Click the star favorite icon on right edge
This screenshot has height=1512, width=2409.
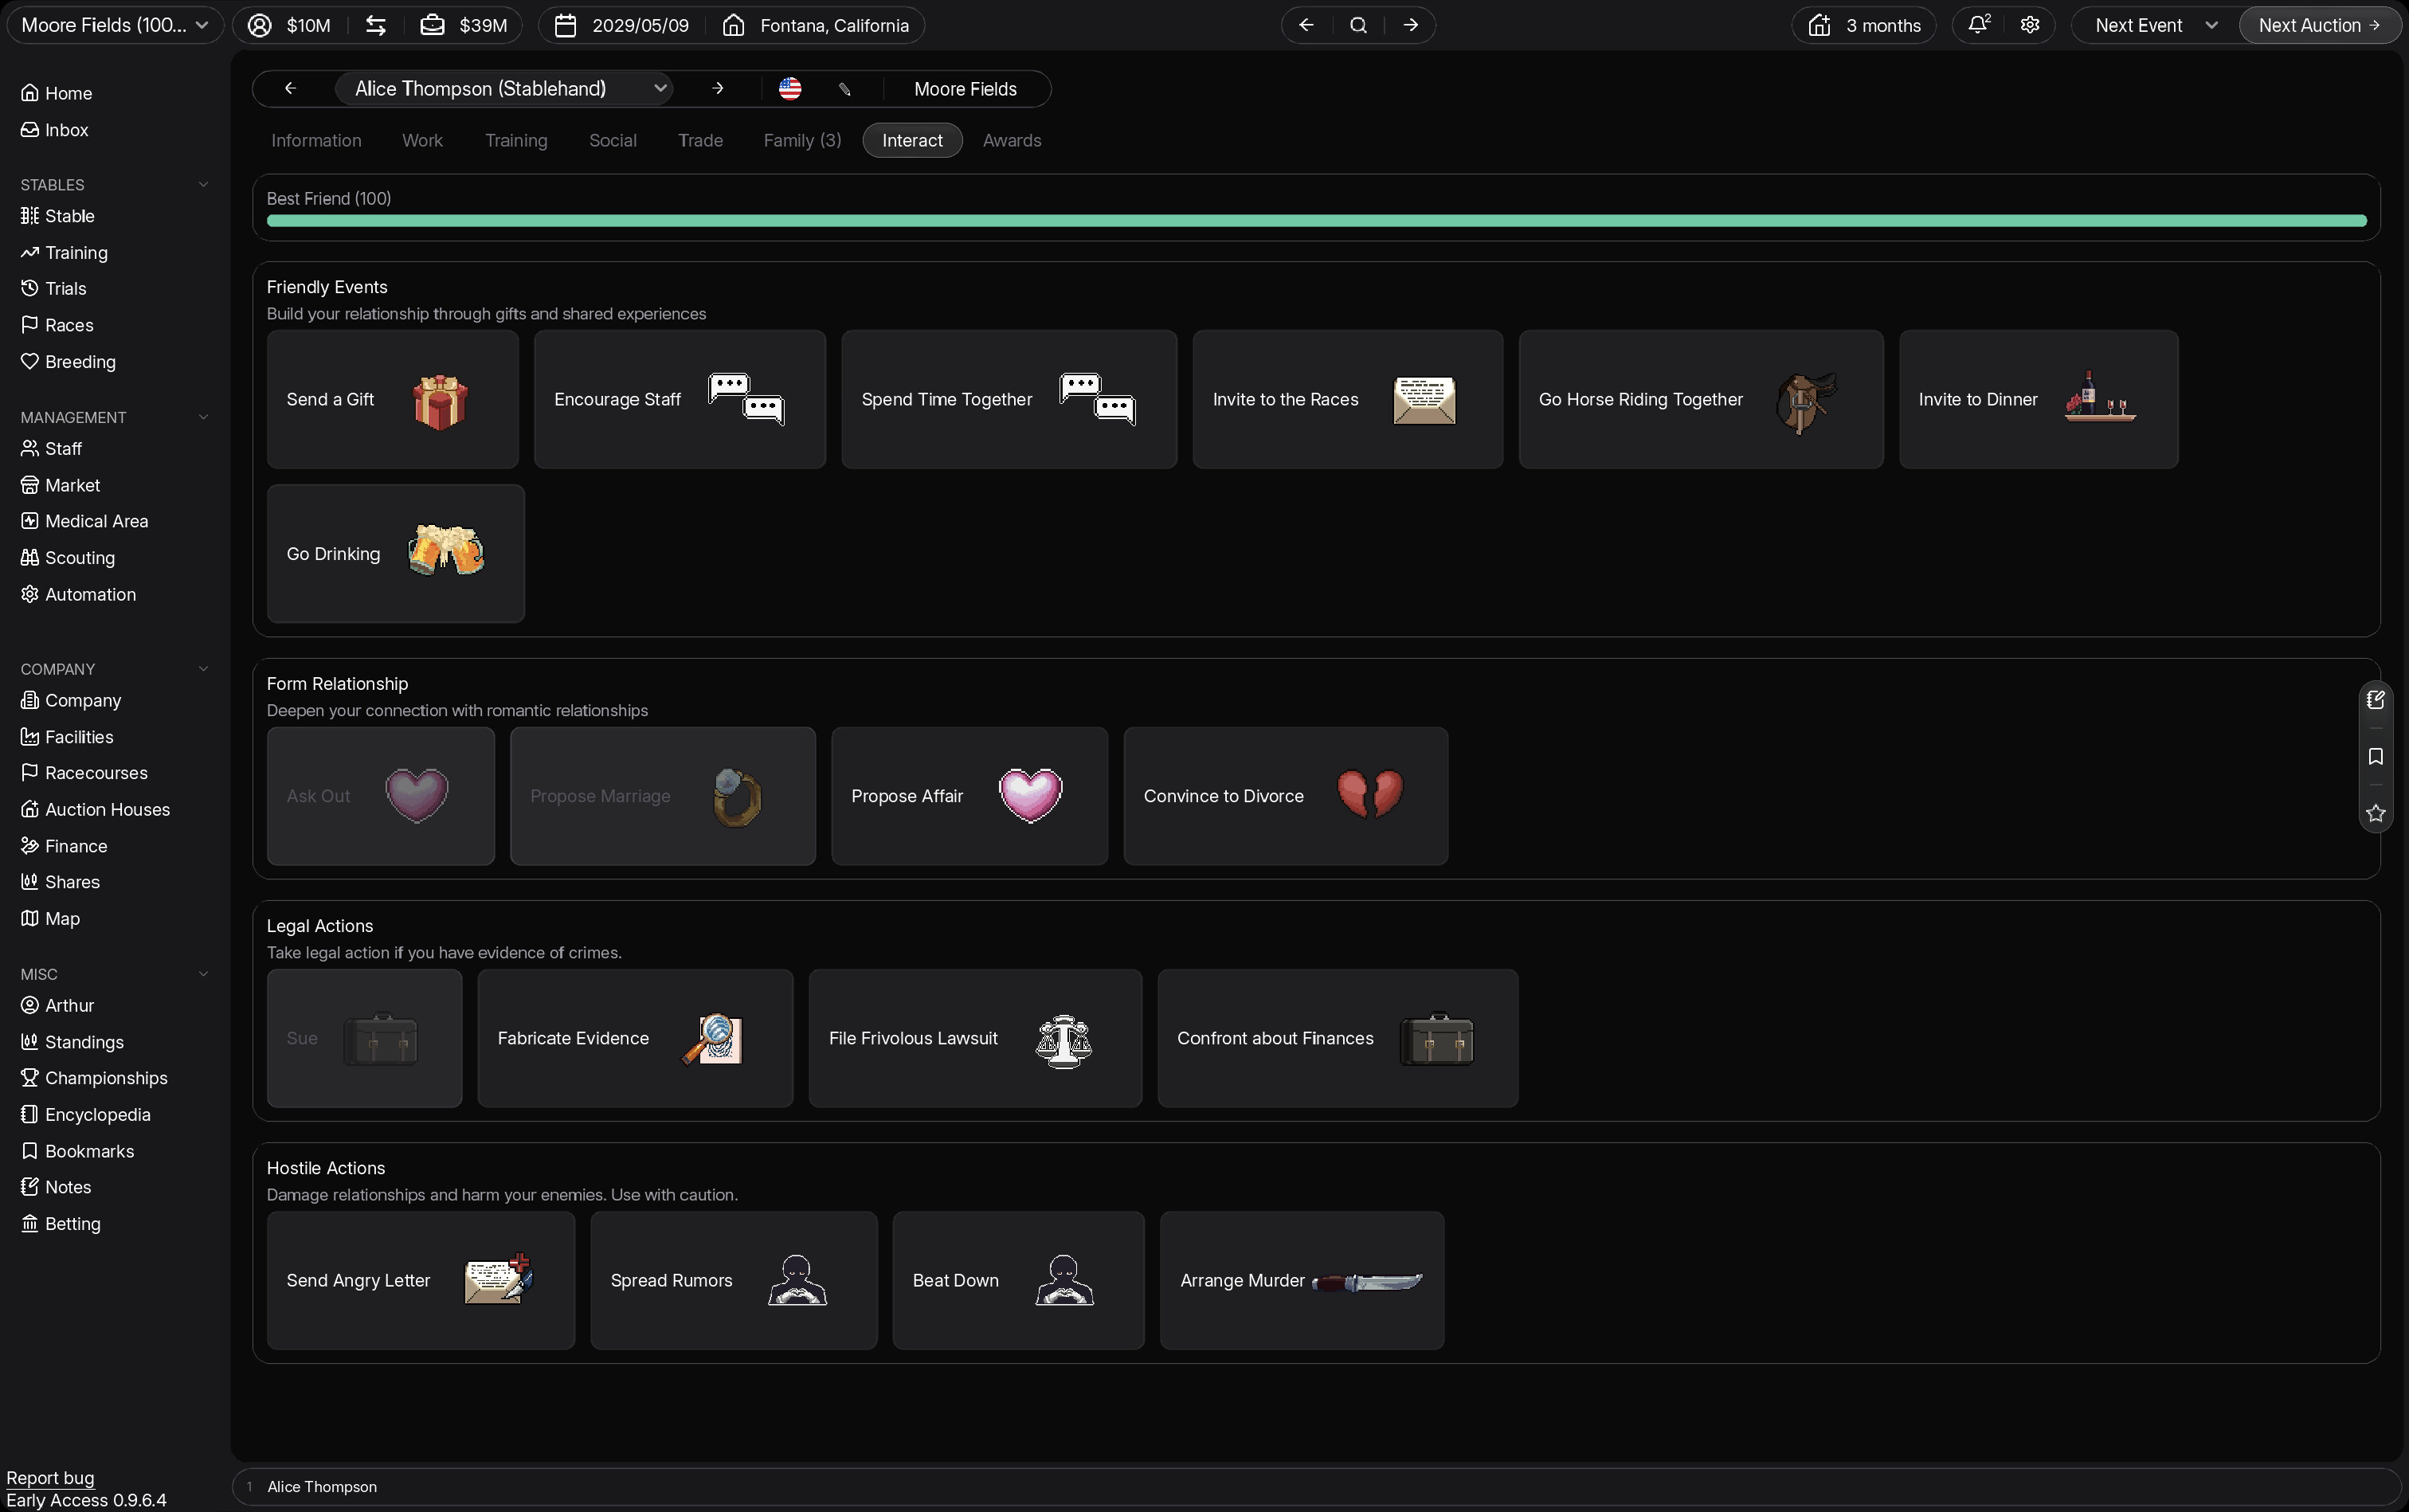pos(2375,814)
